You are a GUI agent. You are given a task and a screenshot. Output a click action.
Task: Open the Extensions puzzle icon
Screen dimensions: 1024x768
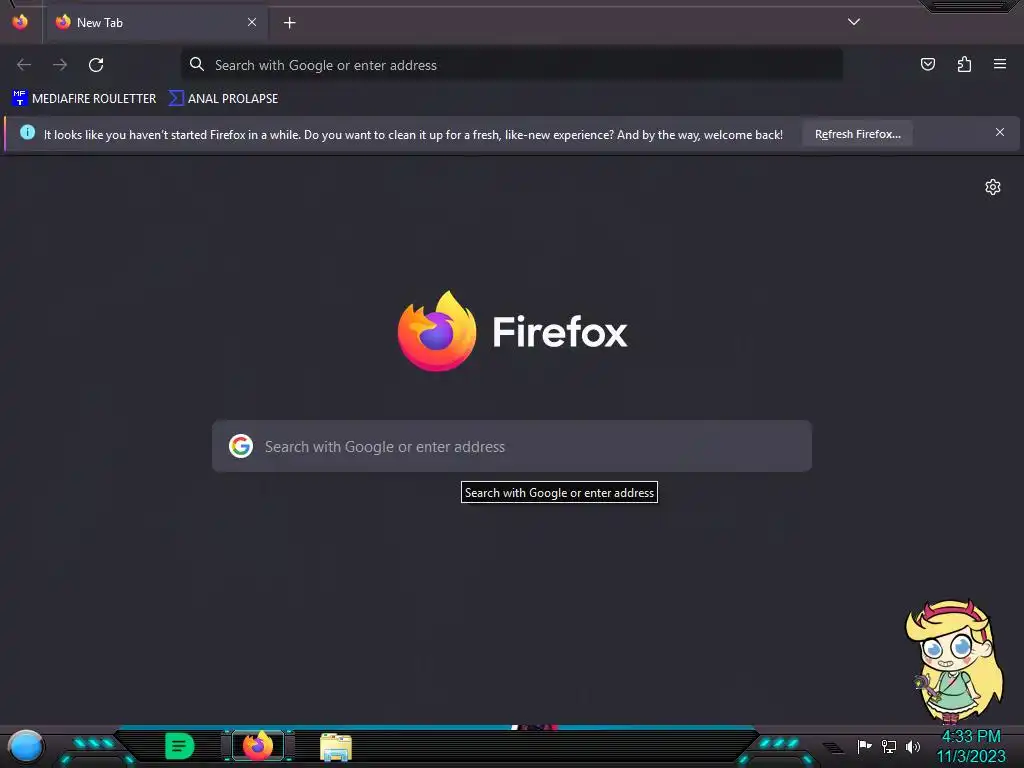point(964,64)
